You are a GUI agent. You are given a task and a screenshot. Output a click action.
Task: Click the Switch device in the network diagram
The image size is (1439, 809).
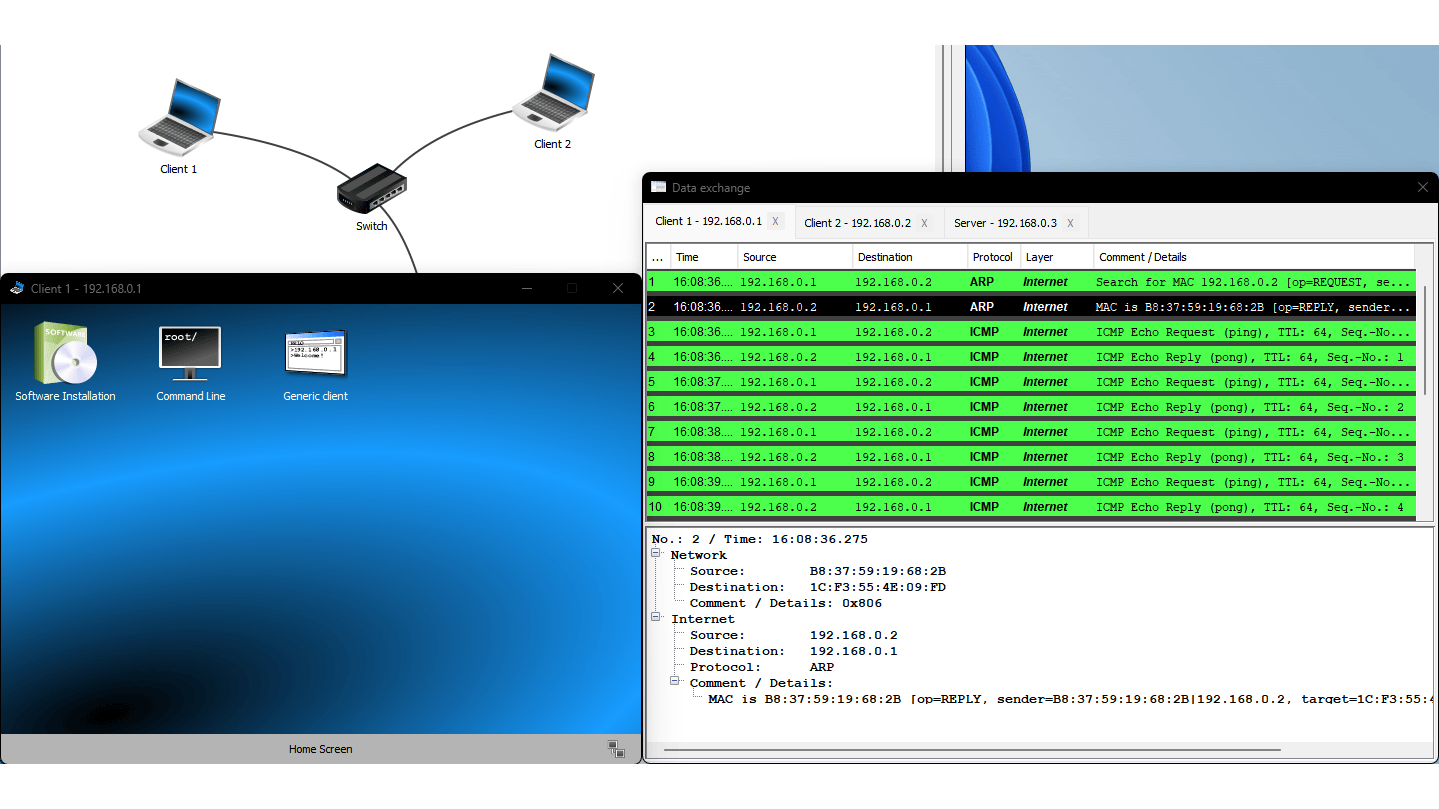pos(372,189)
